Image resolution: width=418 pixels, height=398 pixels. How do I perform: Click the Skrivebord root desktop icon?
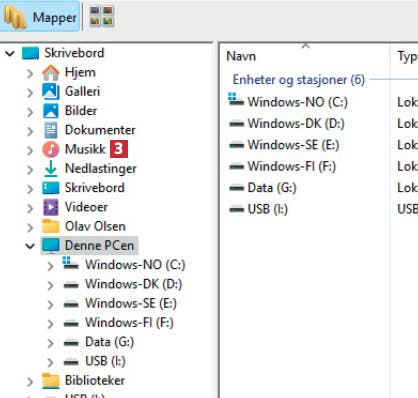pos(31,53)
